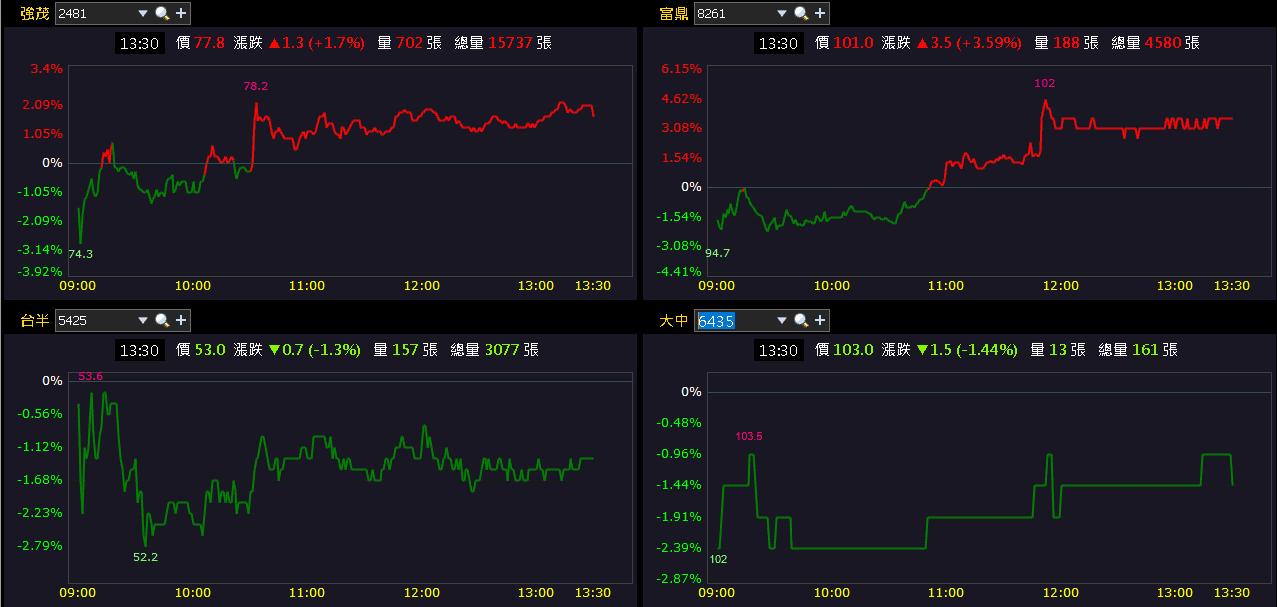The height and width of the screenshot is (607, 1277).
Task: Open the dropdown arrow for stock code 6435
Action: tap(781, 320)
